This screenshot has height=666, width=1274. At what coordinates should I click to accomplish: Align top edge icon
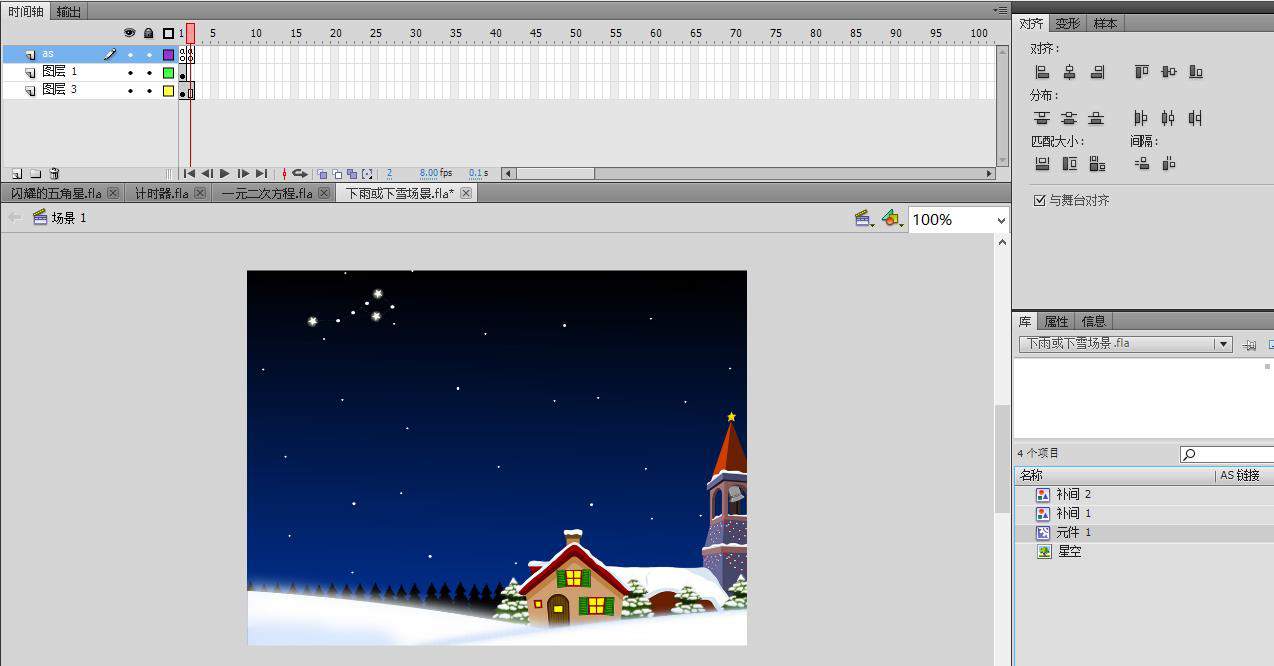point(1141,72)
